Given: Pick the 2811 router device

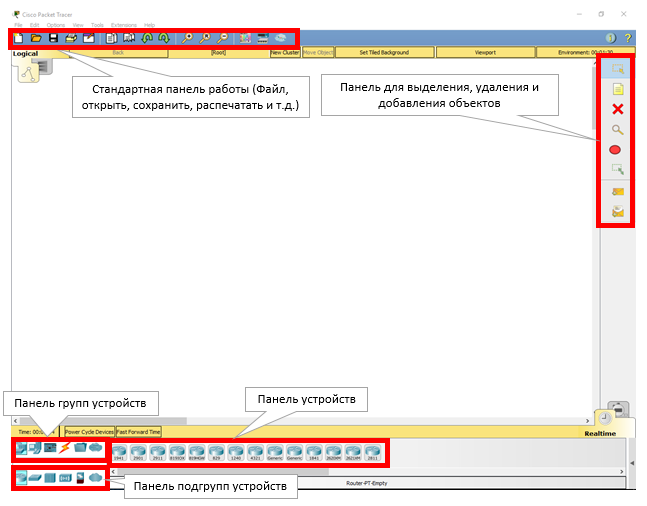Looking at the screenshot, I should pos(373,453).
